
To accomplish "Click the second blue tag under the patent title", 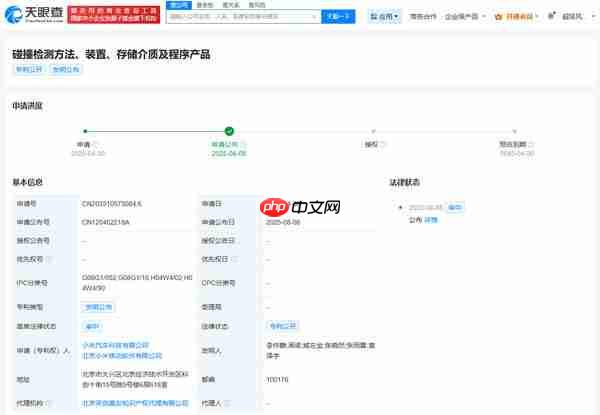I will pyautogui.click(x=65, y=69).
